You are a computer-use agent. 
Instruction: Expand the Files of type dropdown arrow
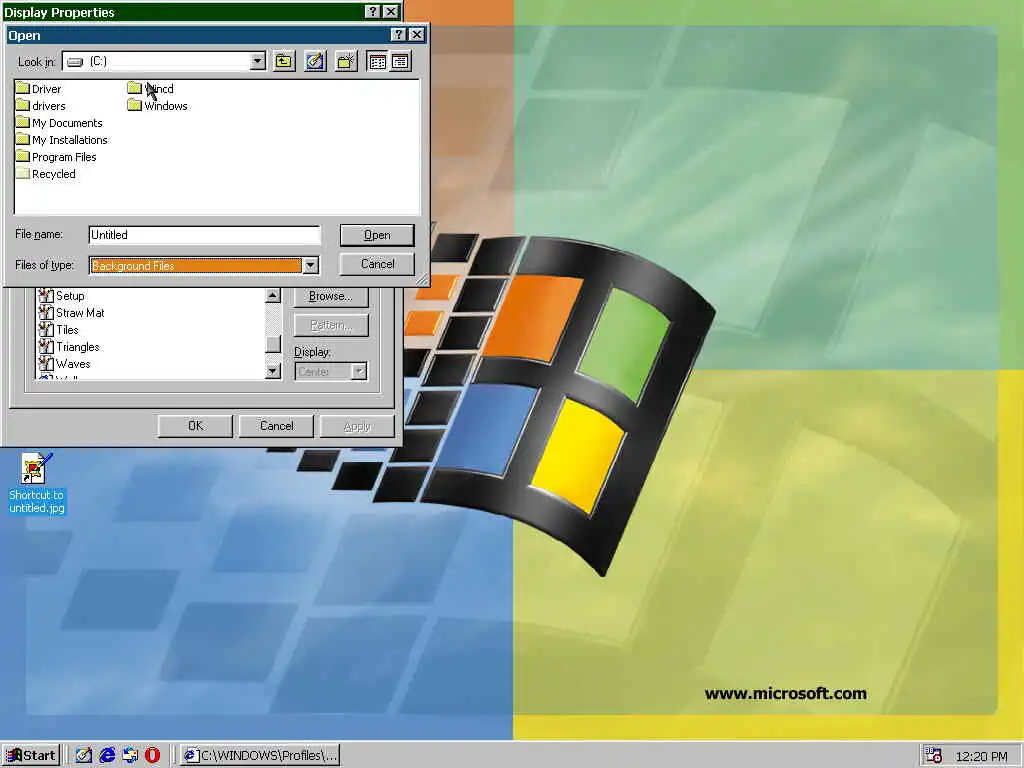pyautogui.click(x=311, y=265)
